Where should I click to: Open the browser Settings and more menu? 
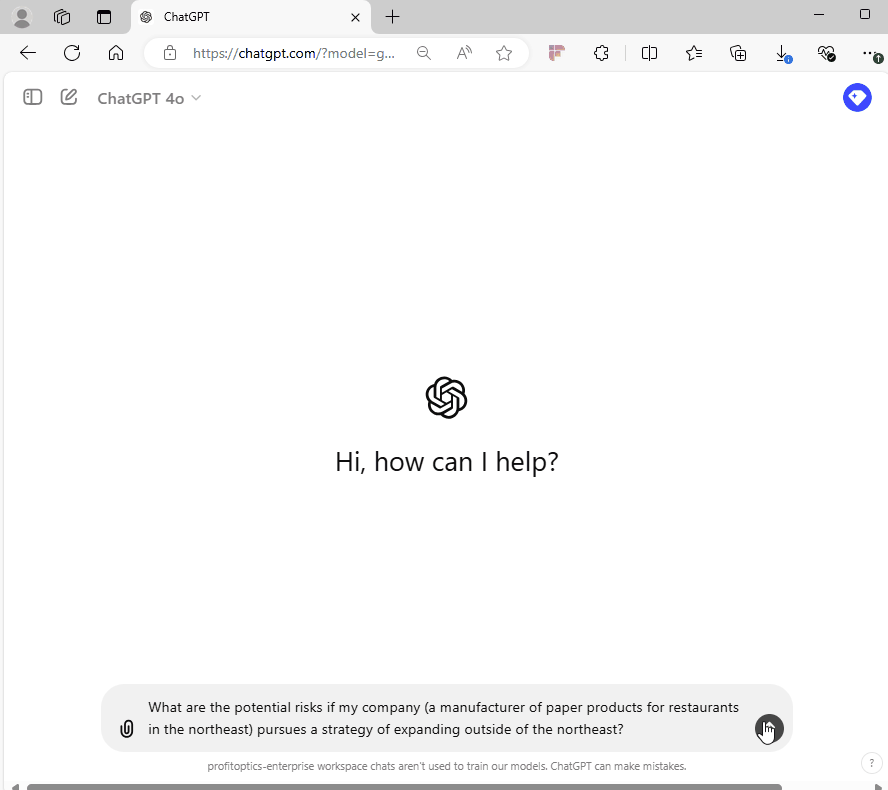click(x=871, y=54)
